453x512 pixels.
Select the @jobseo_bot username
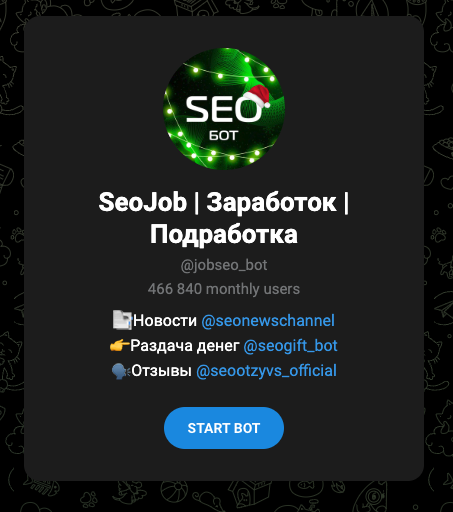click(x=224, y=265)
